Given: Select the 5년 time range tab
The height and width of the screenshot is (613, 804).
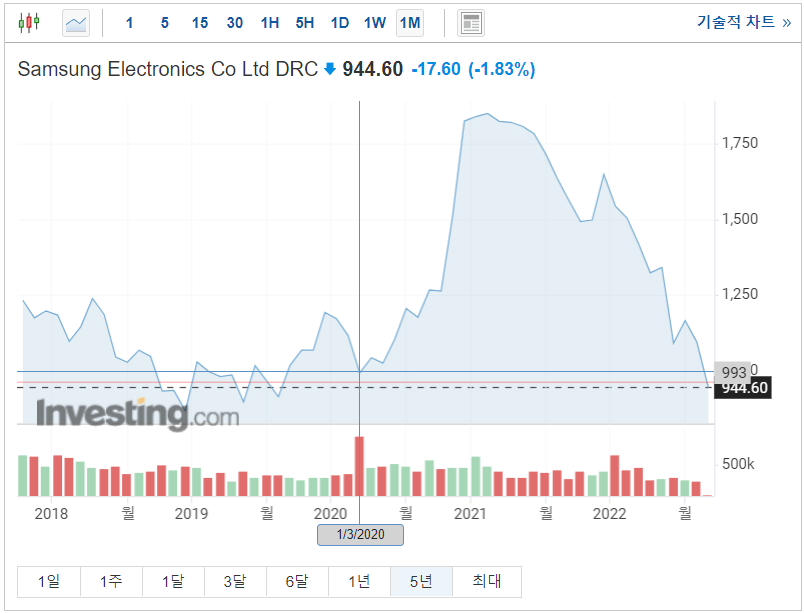Looking at the screenshot, I should 421,581.
